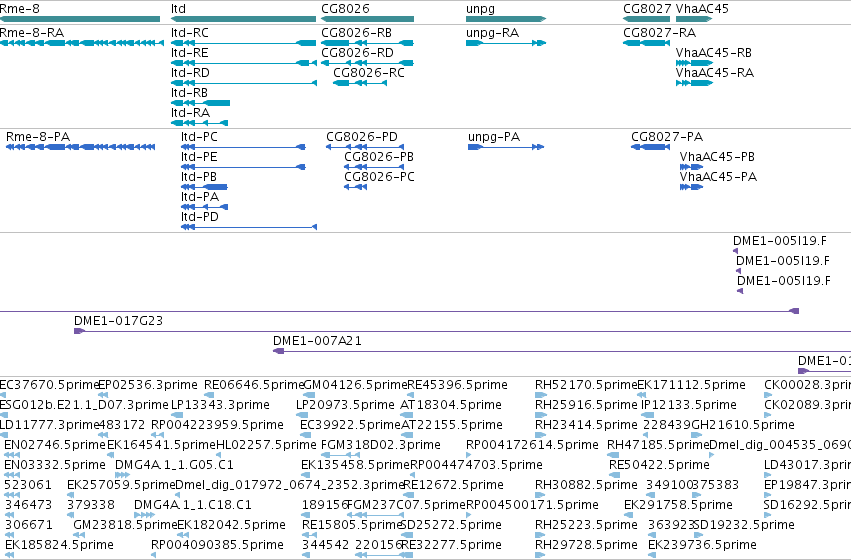Click the CG8026 gene feature
The height and width of the screenshot is (560, 851).
tap(367, 19)
